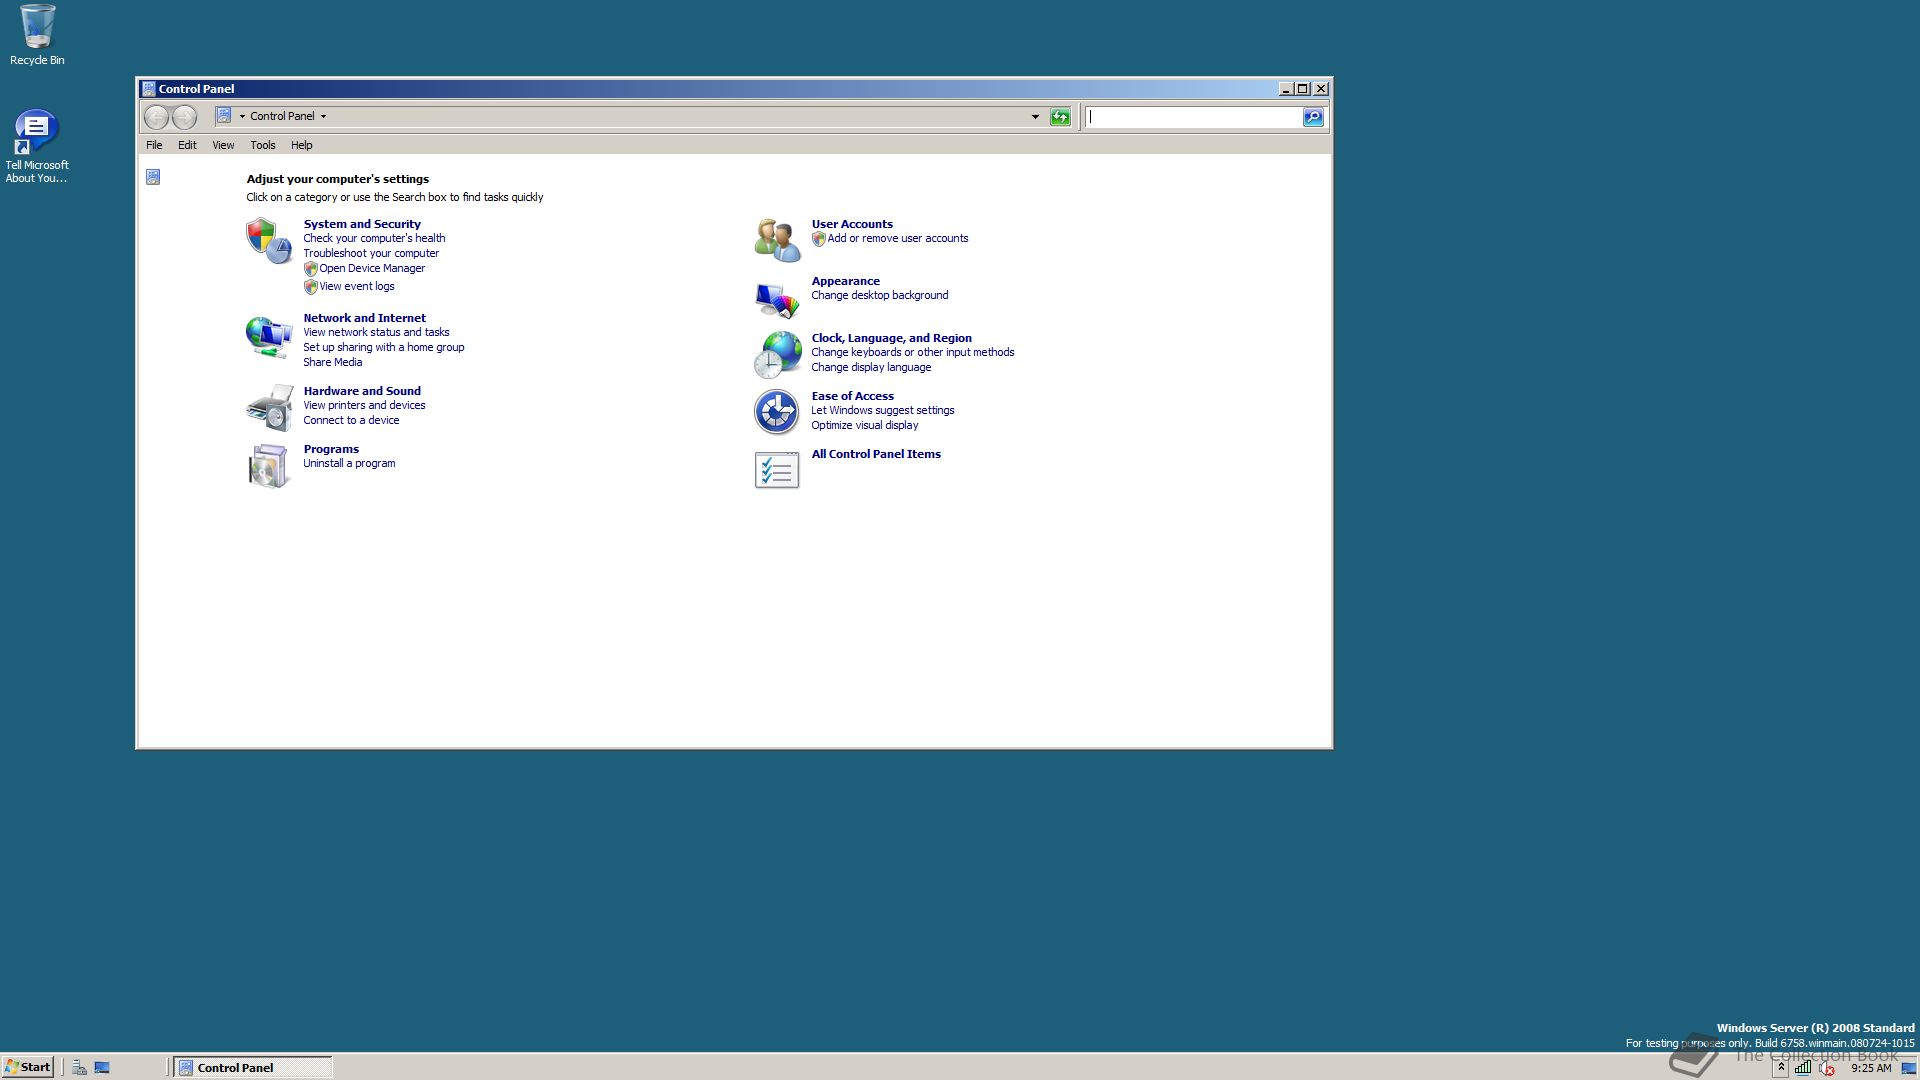1920x1080 pixels.
Task: Open the Programs category link
Action: [x=331, y=449]
